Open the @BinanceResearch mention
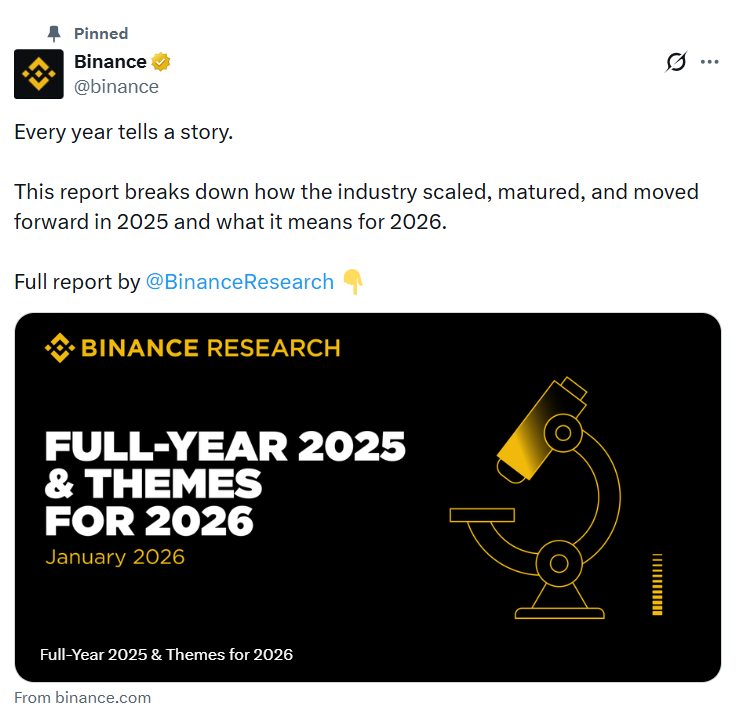Screen dimensions: 736x713 240,282
